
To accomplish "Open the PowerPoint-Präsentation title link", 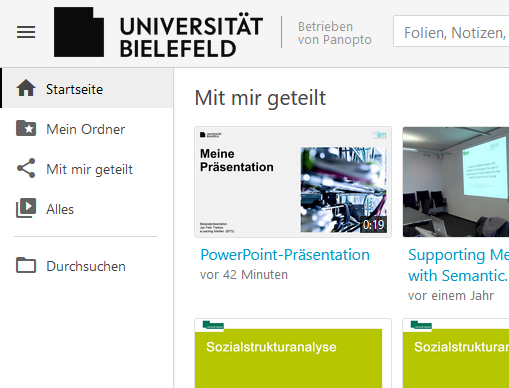I will 285,255.
